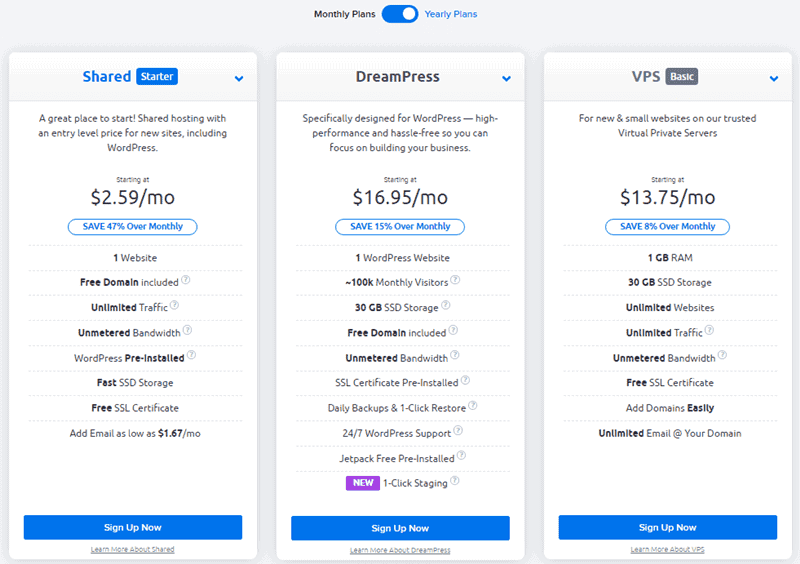Viewport: 800px width, 564px height.
Task: Click the '1 Website' feature row
Action: pos(135,258)
